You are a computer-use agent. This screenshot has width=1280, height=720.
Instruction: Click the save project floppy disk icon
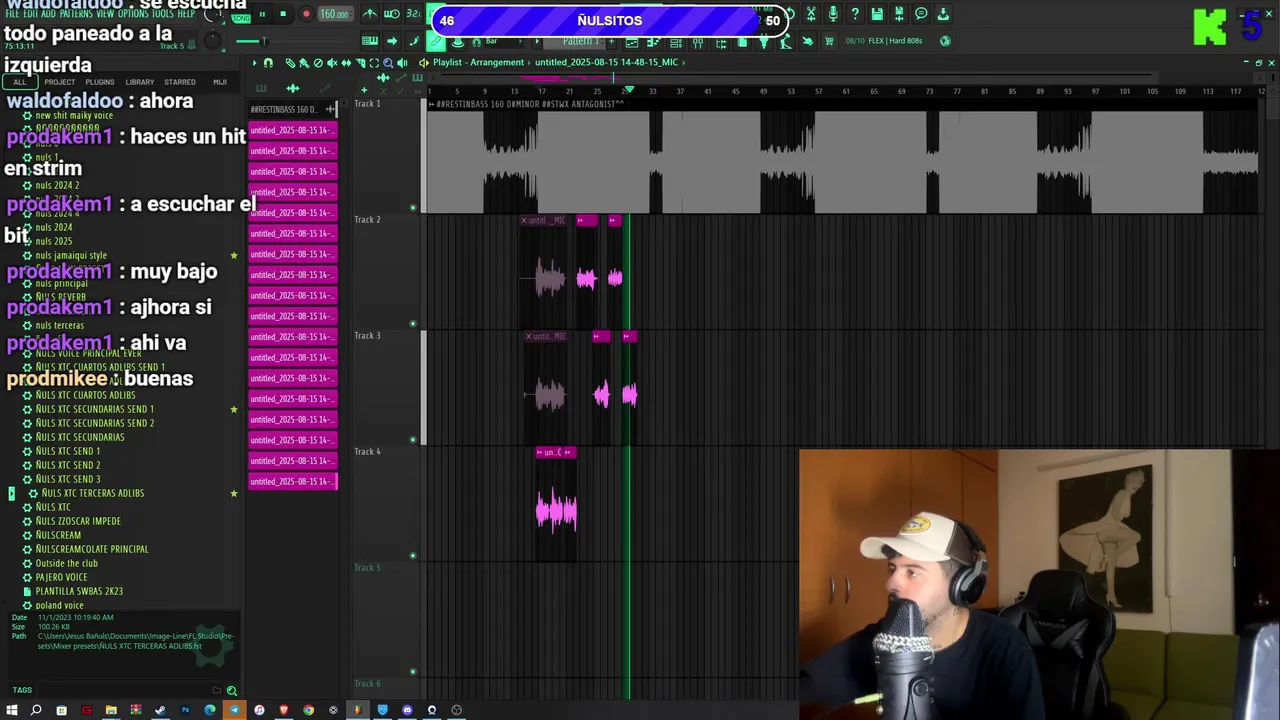click(877, 14)
